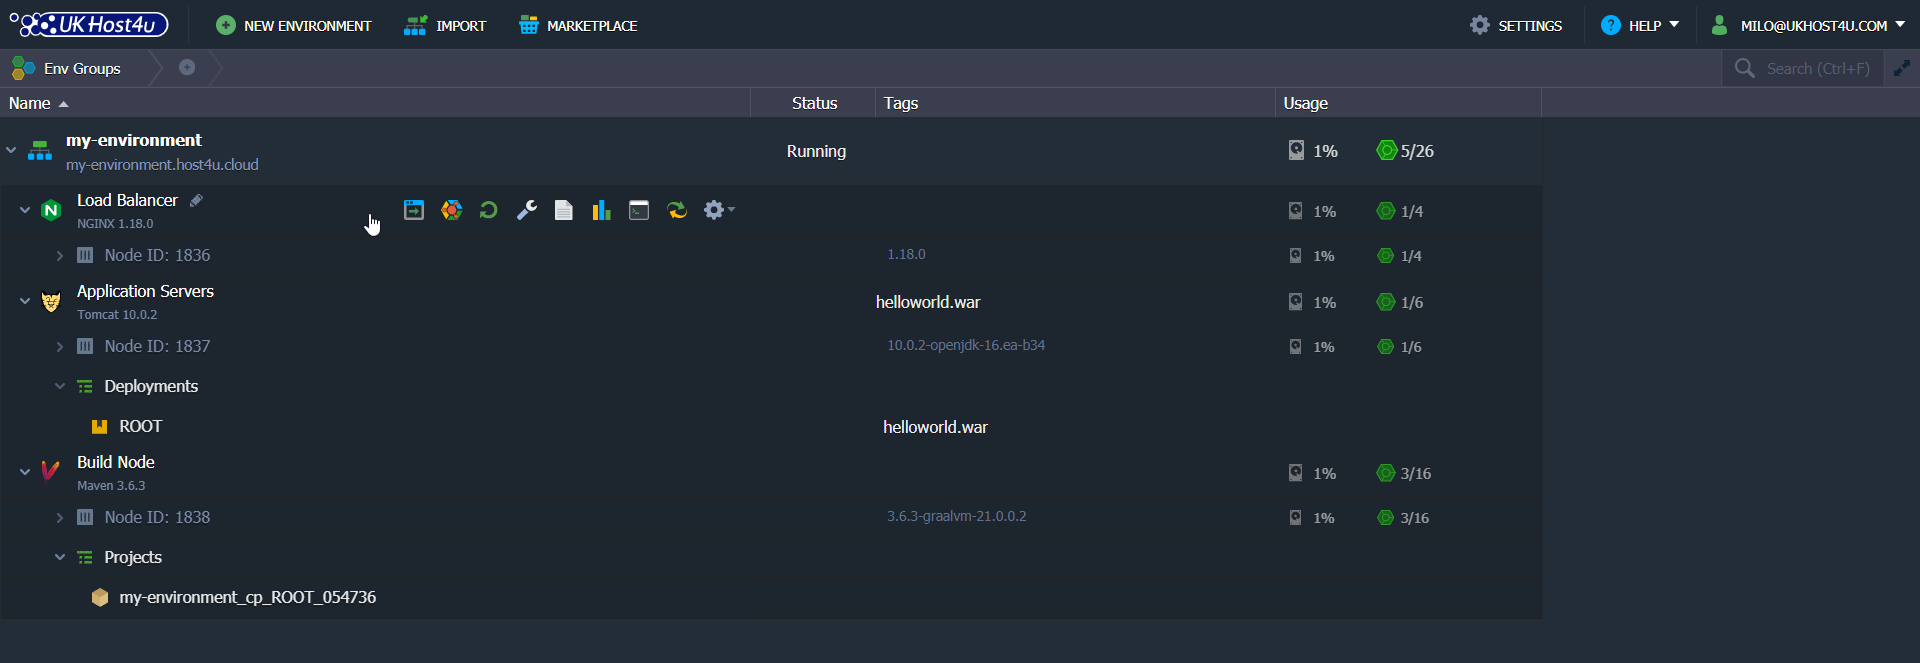The image size is (1920, 663).
Task: Edit Load Balancer layer name pencil
Action: click(x=197, y=200)
